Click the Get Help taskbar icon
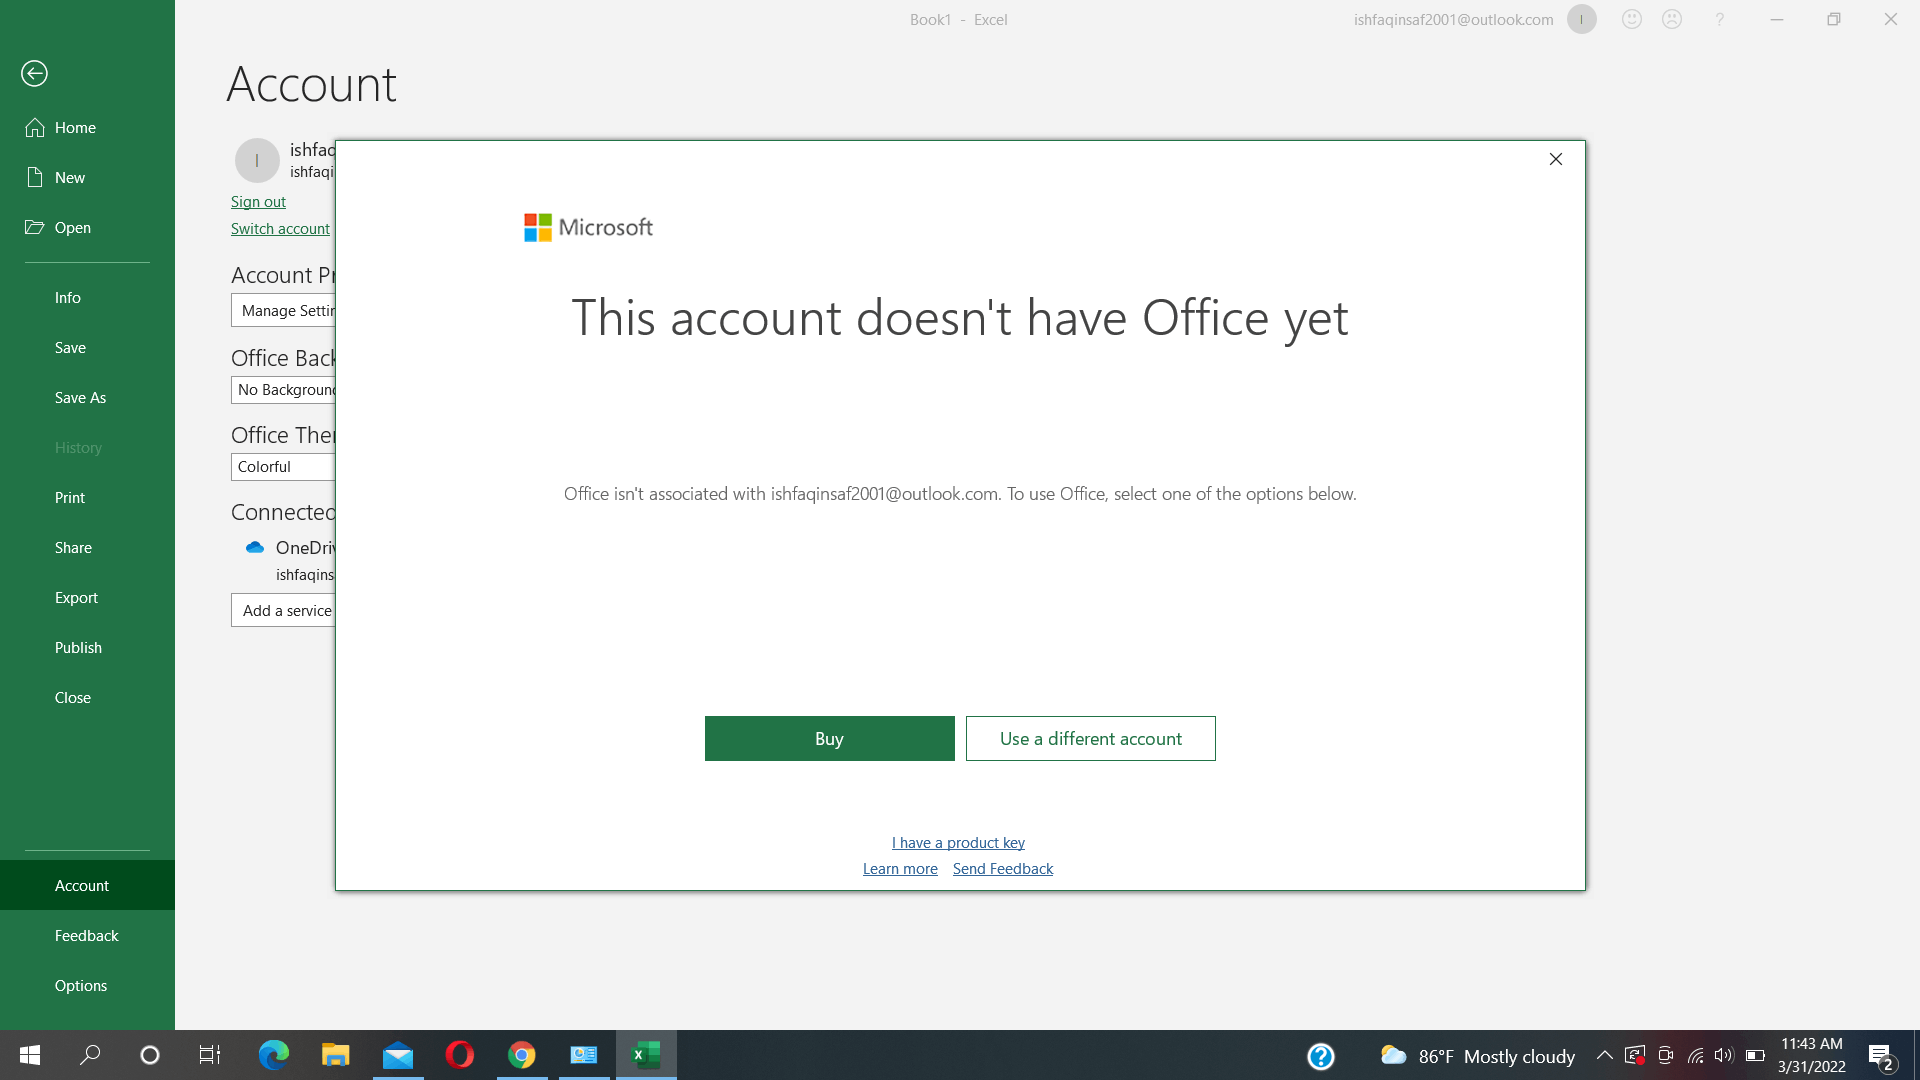The width and height of the screenshot is (1920, 1080). click(1321, 1056)
